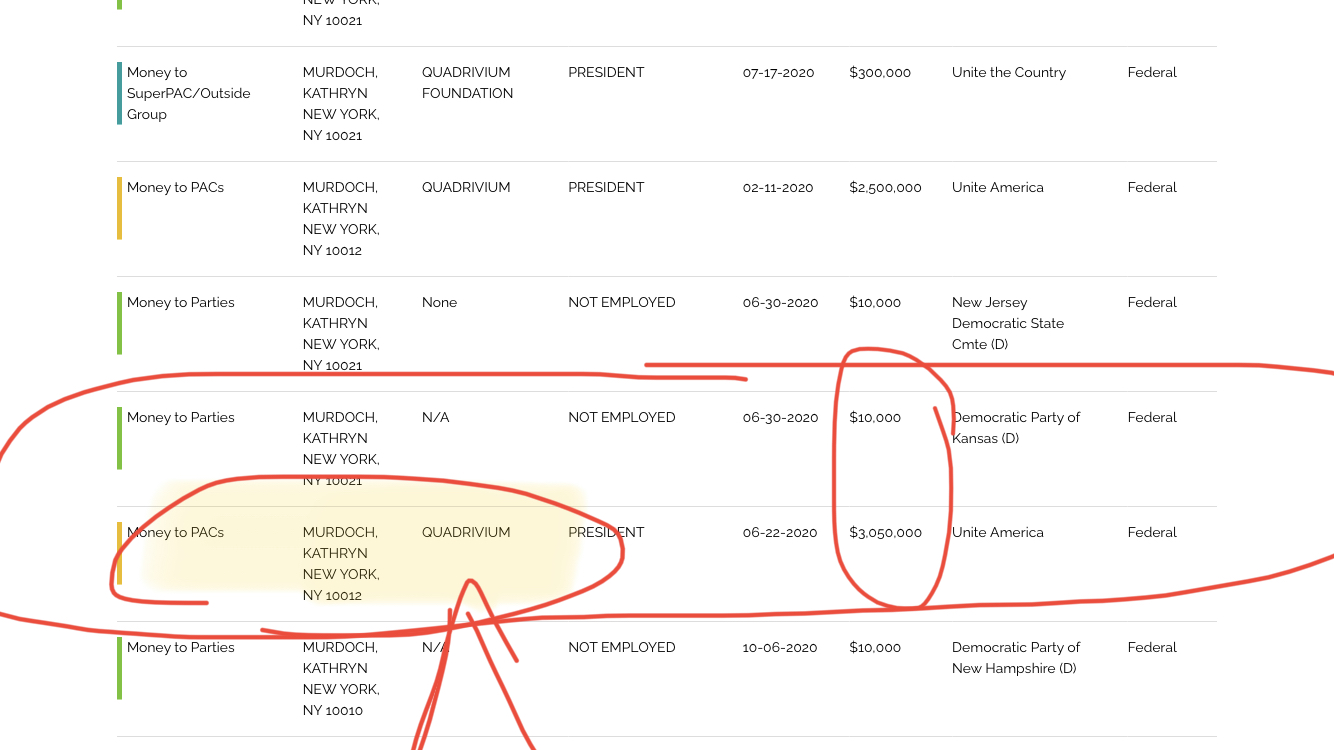Viewport: 1334px width, 750px height.
Task: Click the contributor name in the New Jersey row
Action: [340, 313]
